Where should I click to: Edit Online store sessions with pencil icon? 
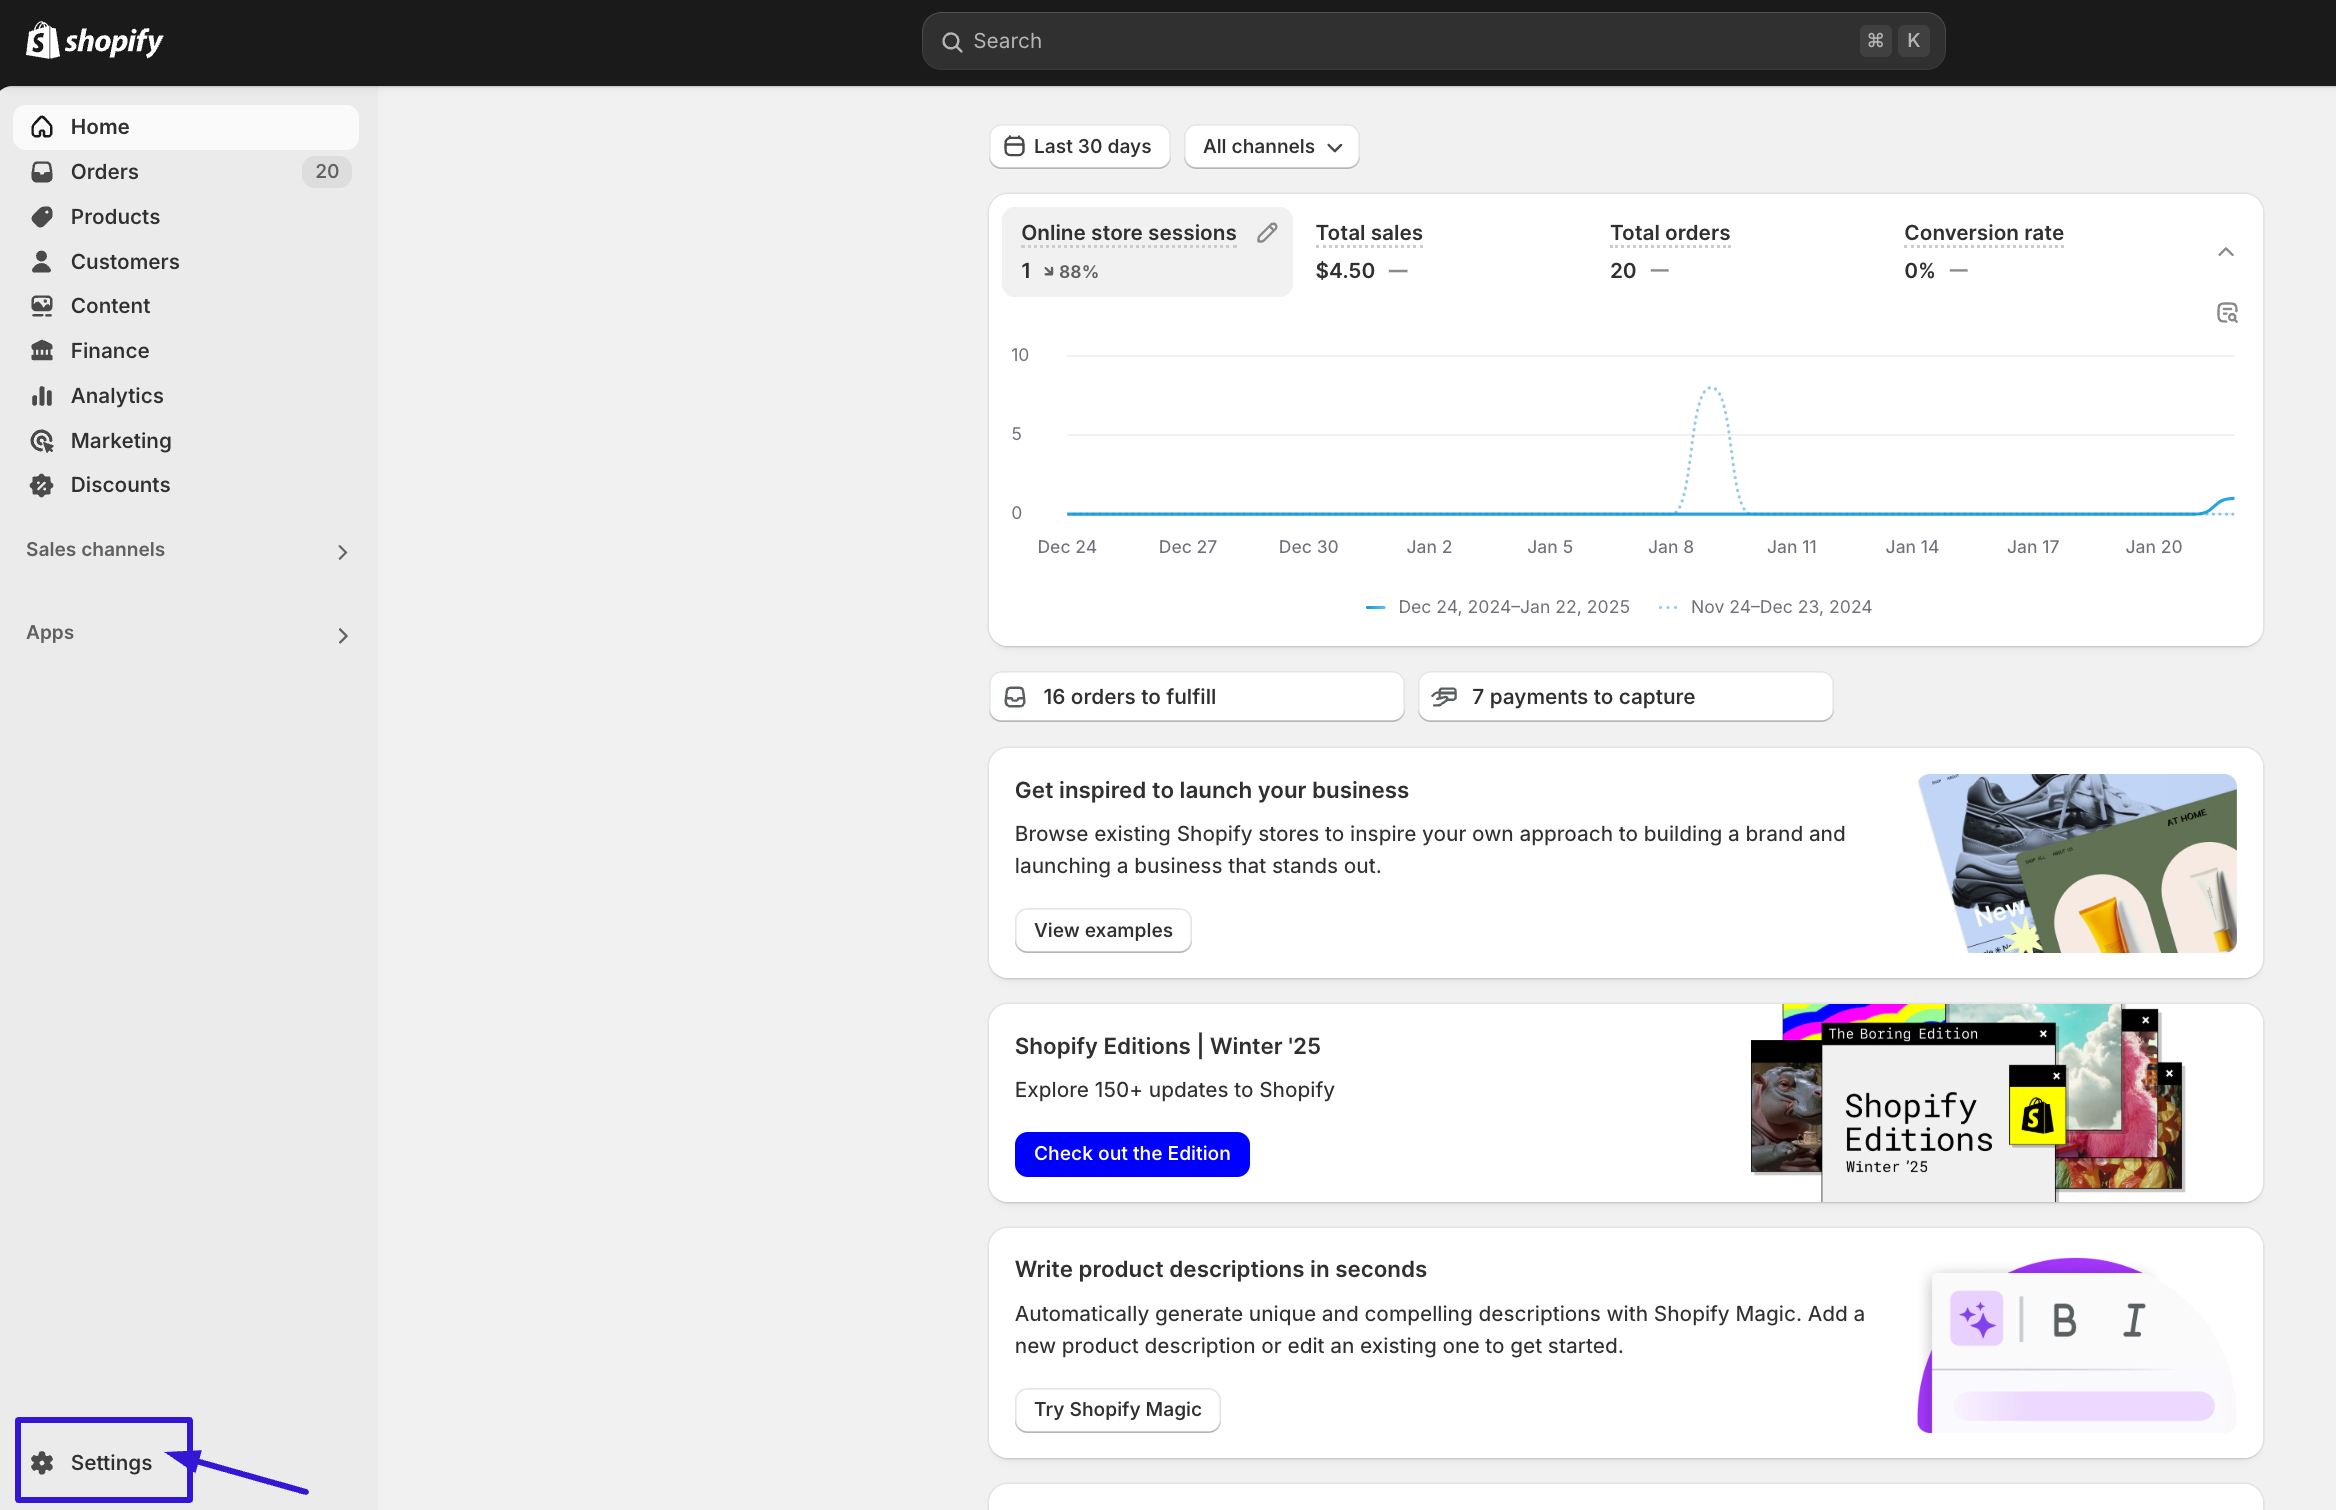point(1267,233)
